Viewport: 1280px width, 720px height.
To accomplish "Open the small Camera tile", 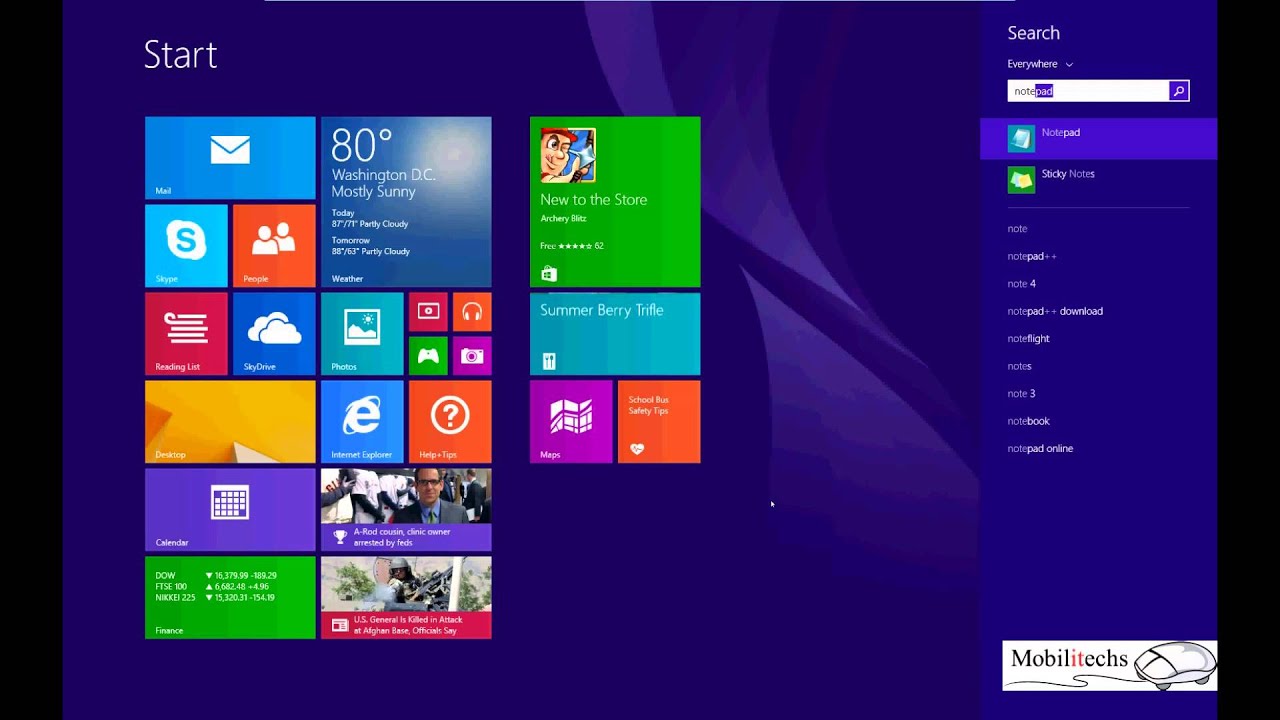I will pos(472,356).
